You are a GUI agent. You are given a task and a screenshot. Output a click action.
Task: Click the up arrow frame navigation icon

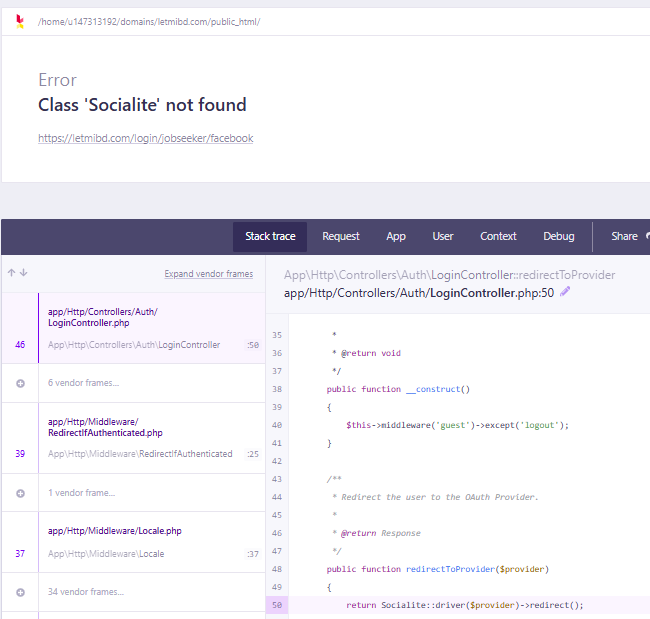12,272
